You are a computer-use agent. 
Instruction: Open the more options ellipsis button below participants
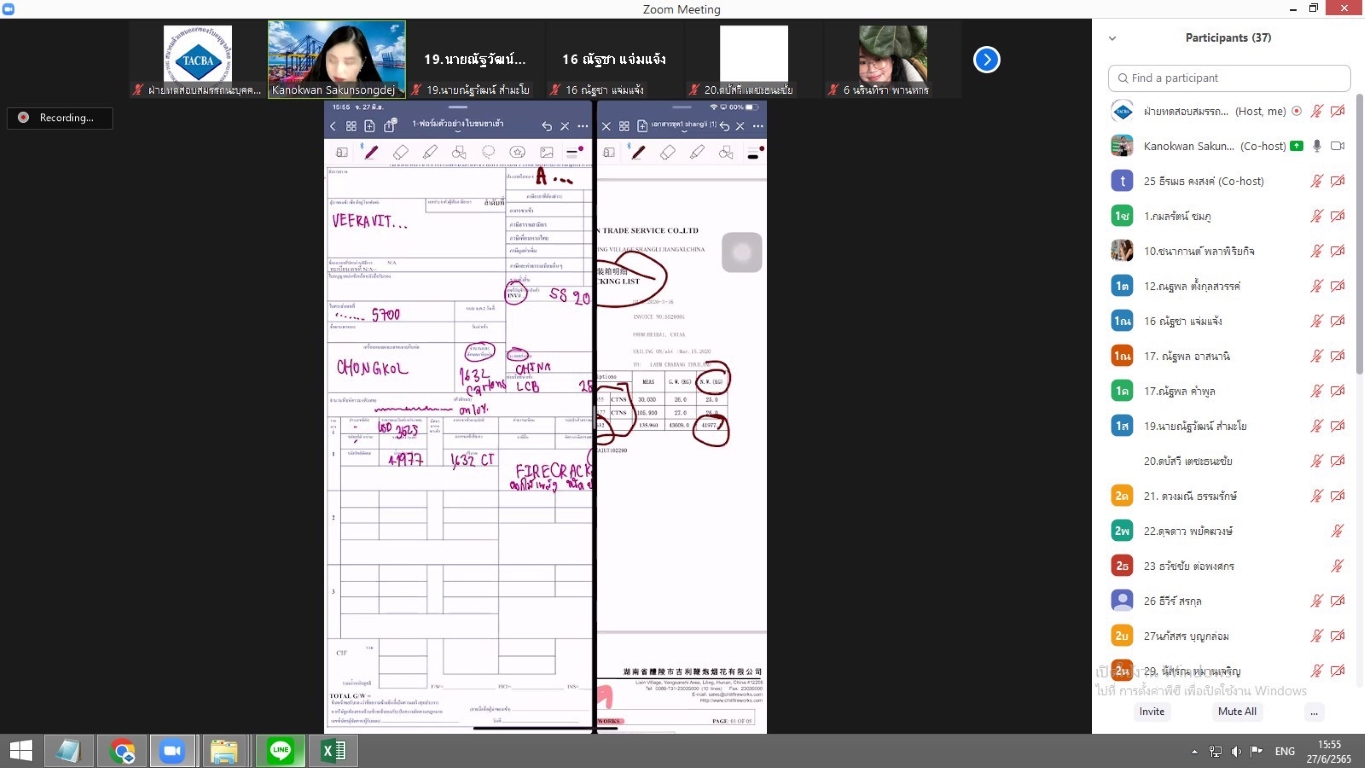tap(1314, 711)
